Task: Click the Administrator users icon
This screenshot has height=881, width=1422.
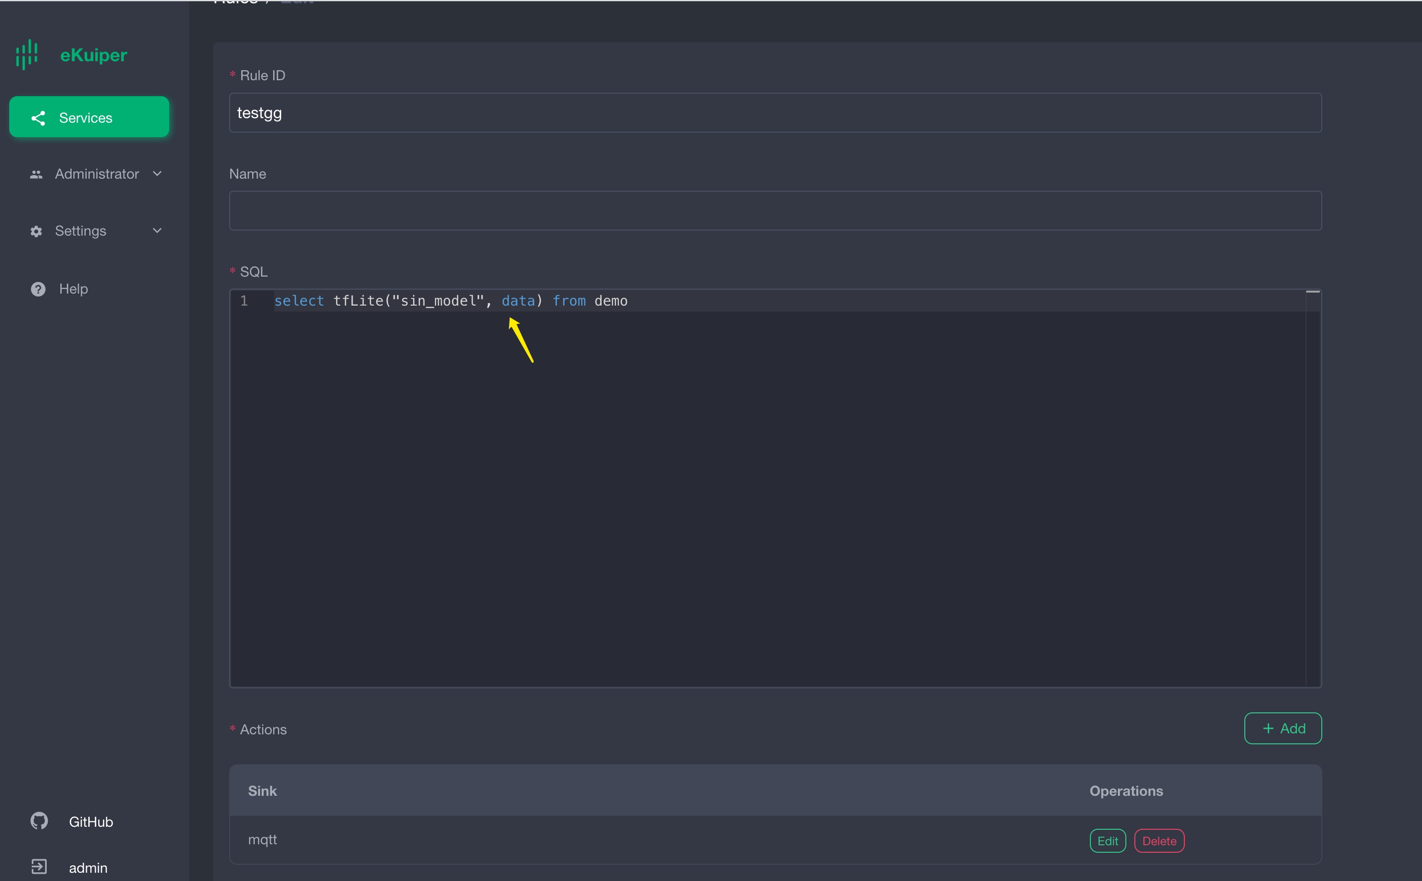Action: pos(36,174)
